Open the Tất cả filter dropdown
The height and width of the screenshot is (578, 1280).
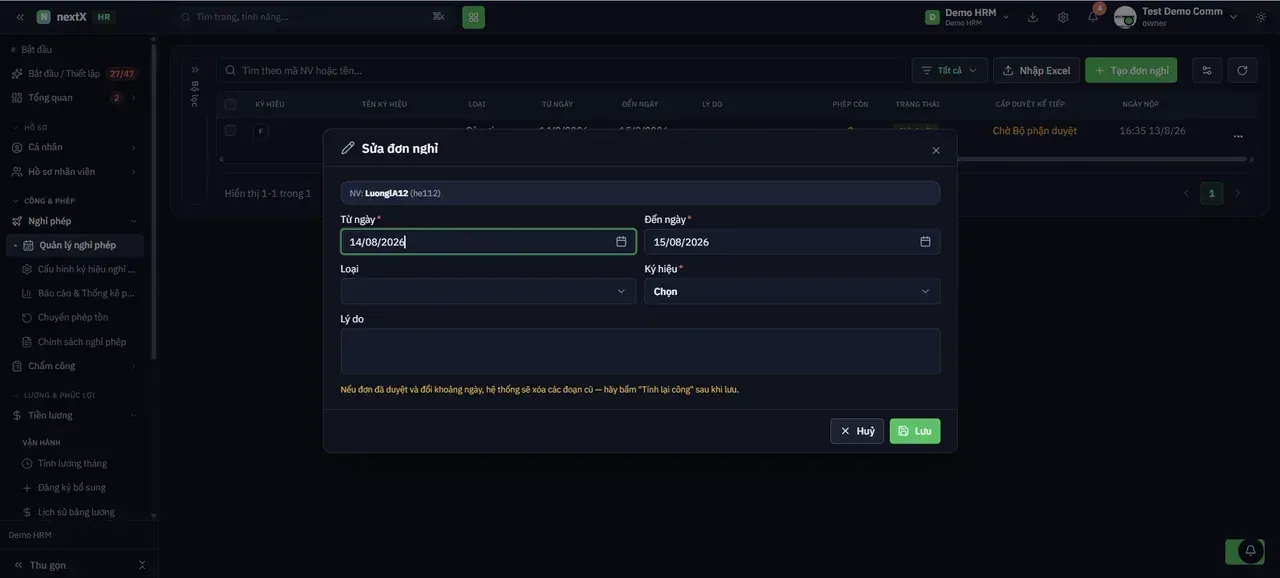tap(949, 70)
